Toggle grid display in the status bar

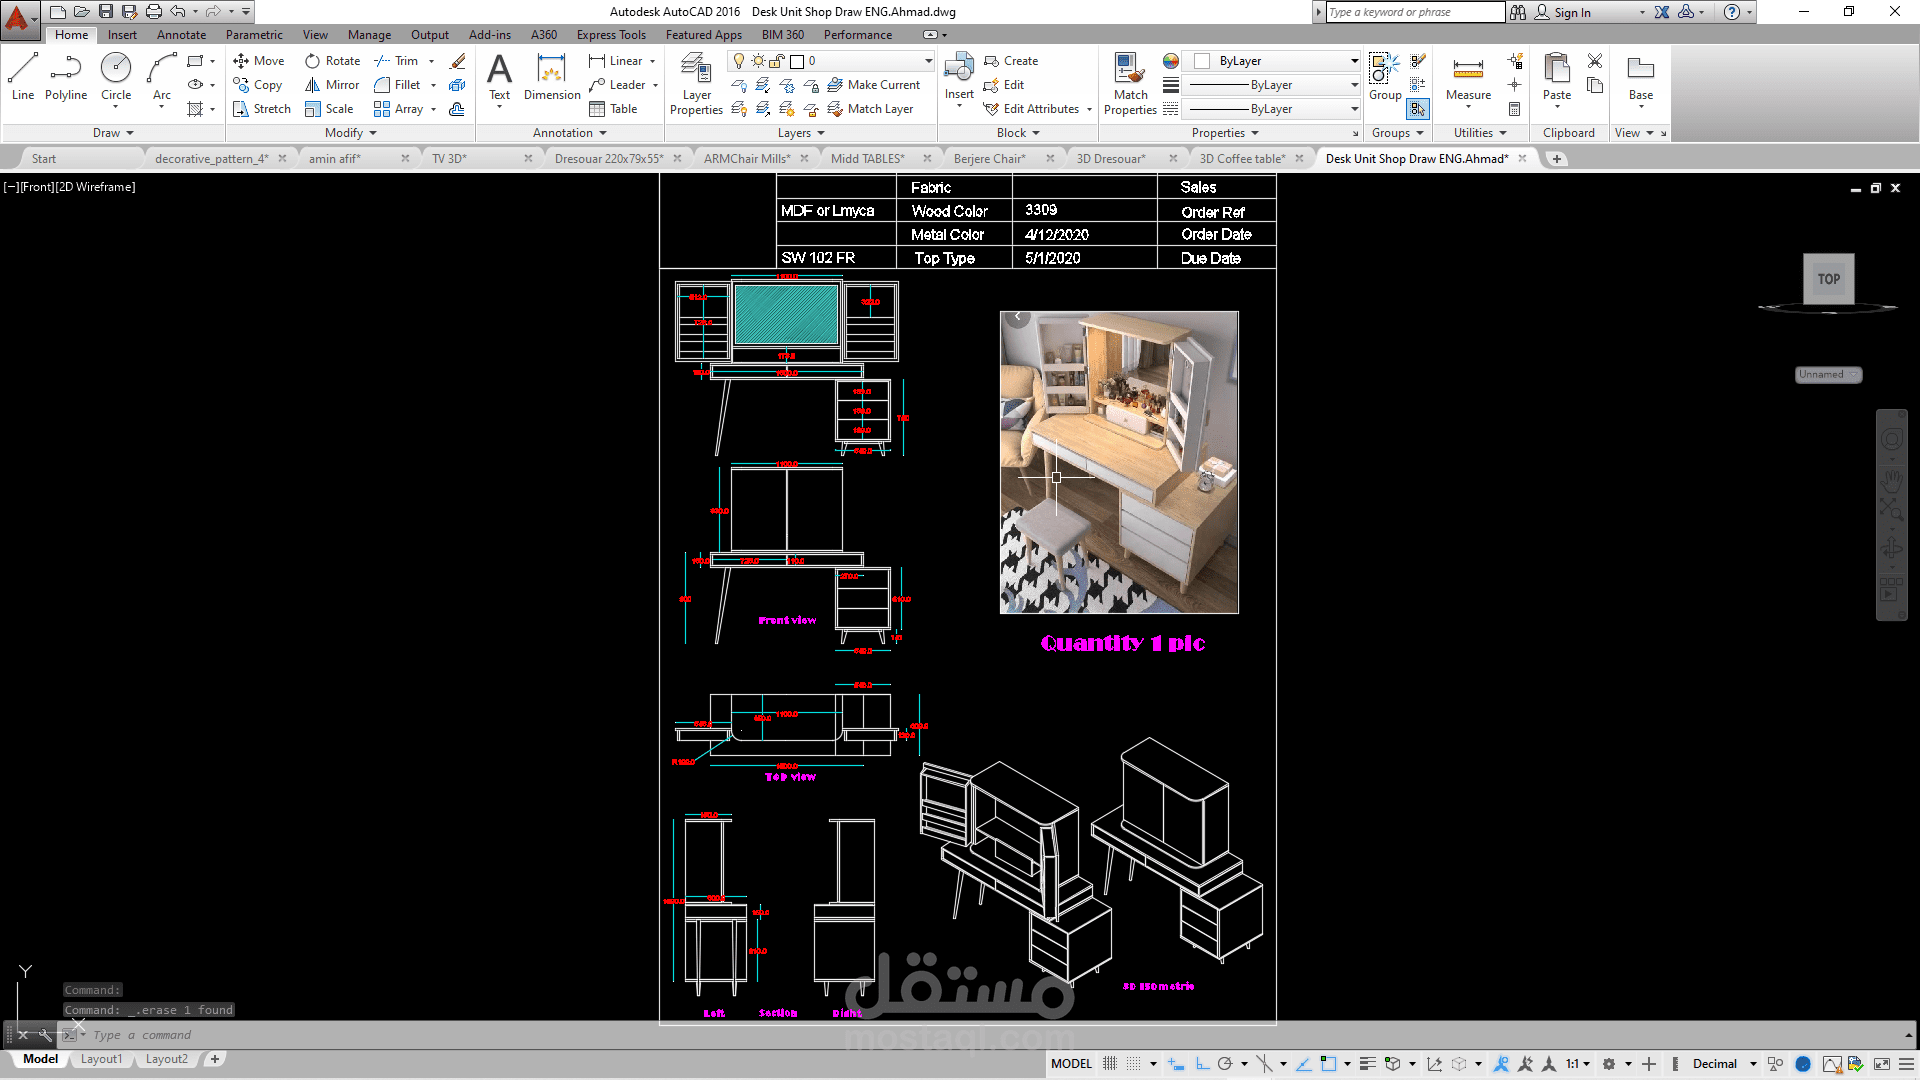[1110, 1064]
